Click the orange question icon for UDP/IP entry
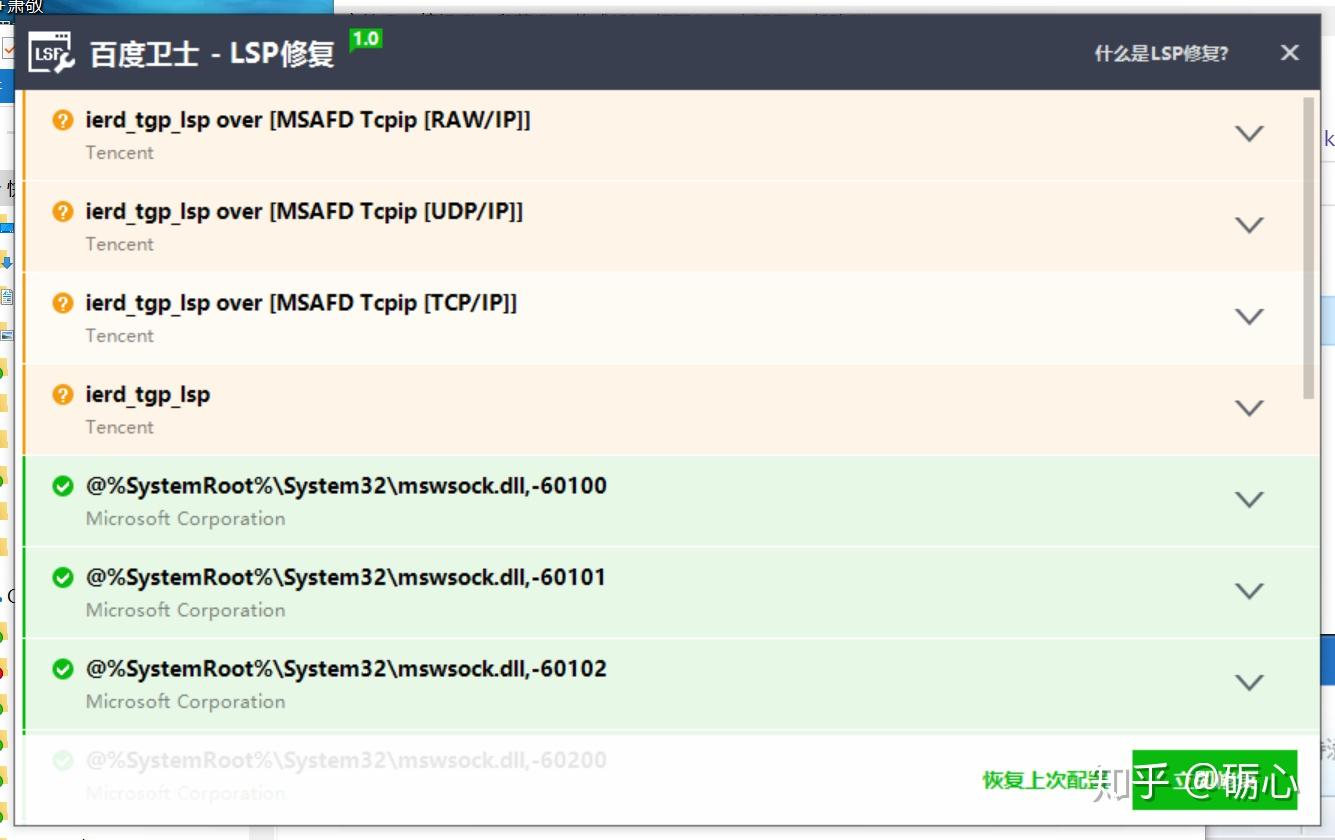 [63, 212]
